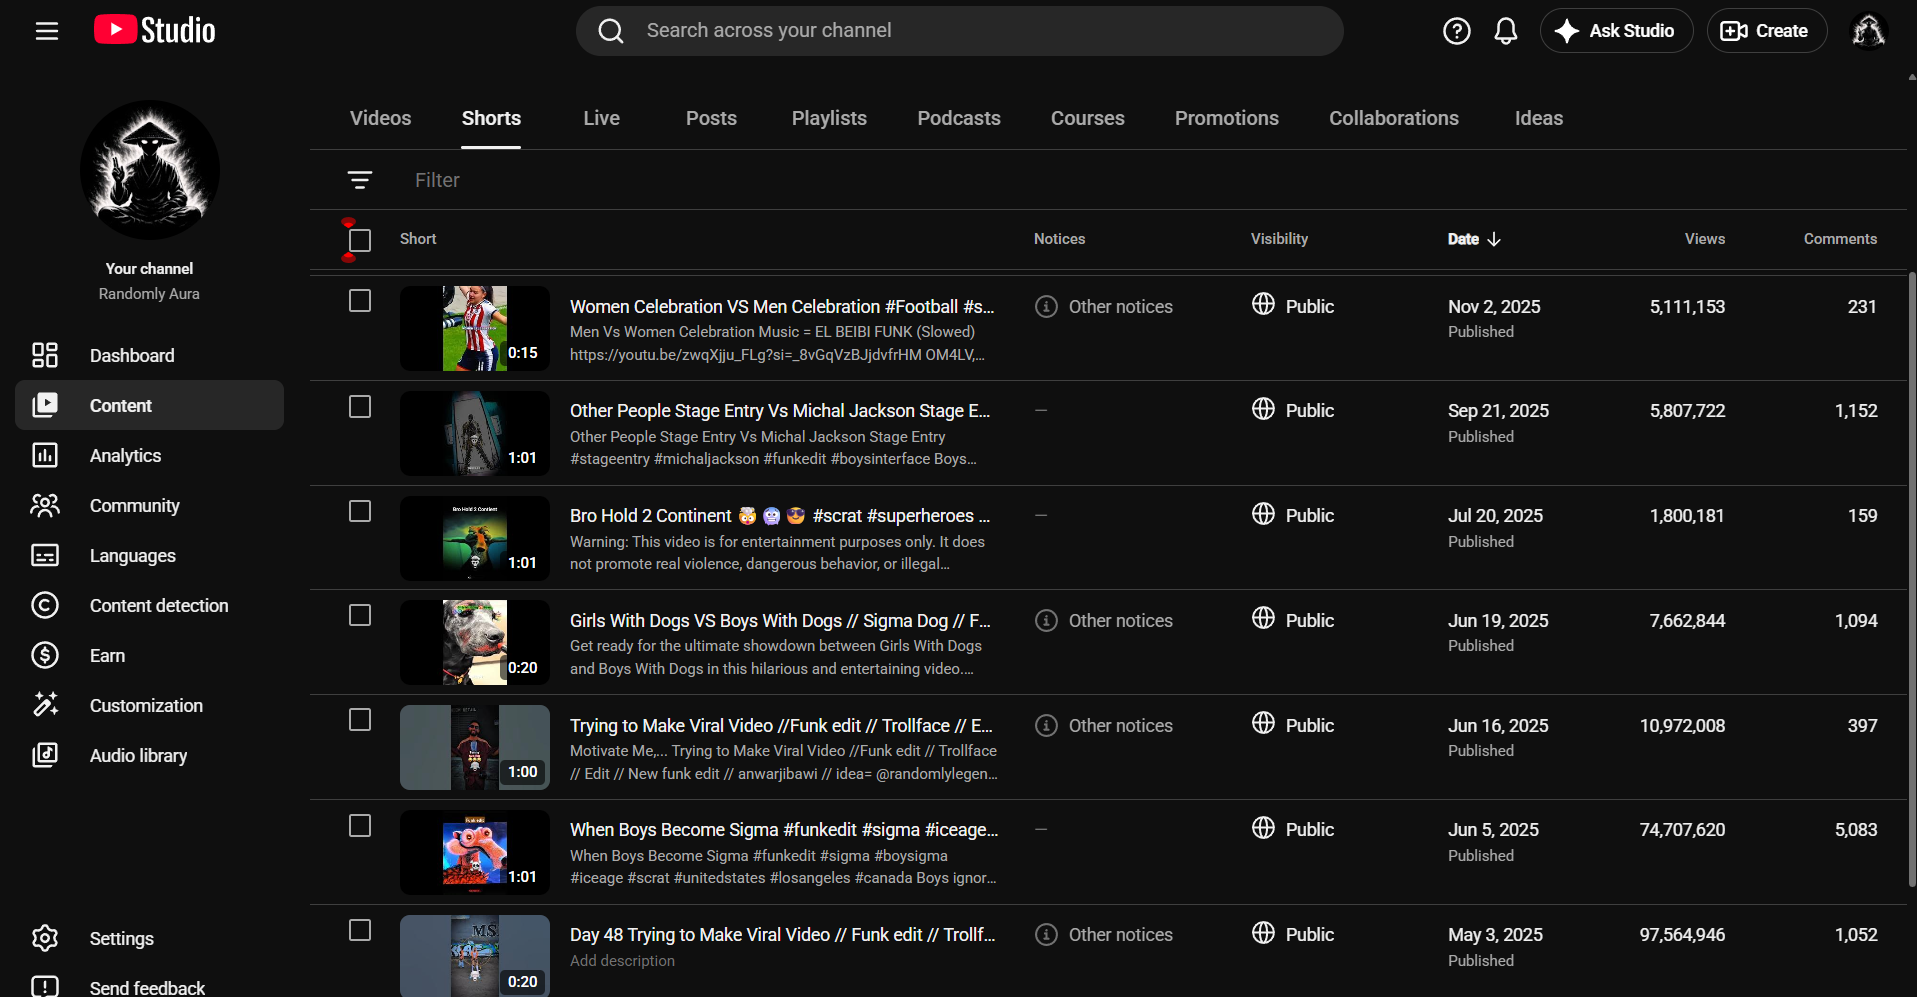Open the help question mark icon
This screenshot has height=997, width=1917.
[1456, 31]
